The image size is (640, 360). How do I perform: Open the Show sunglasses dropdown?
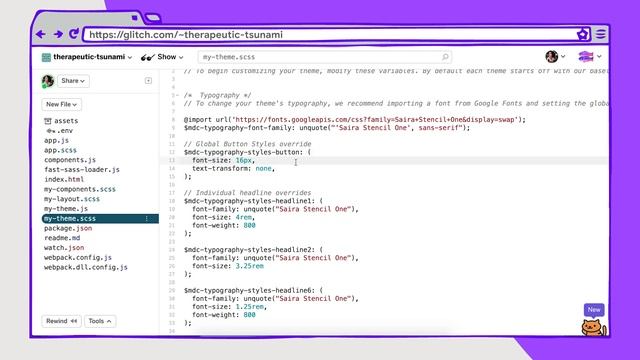pos(162,57)
